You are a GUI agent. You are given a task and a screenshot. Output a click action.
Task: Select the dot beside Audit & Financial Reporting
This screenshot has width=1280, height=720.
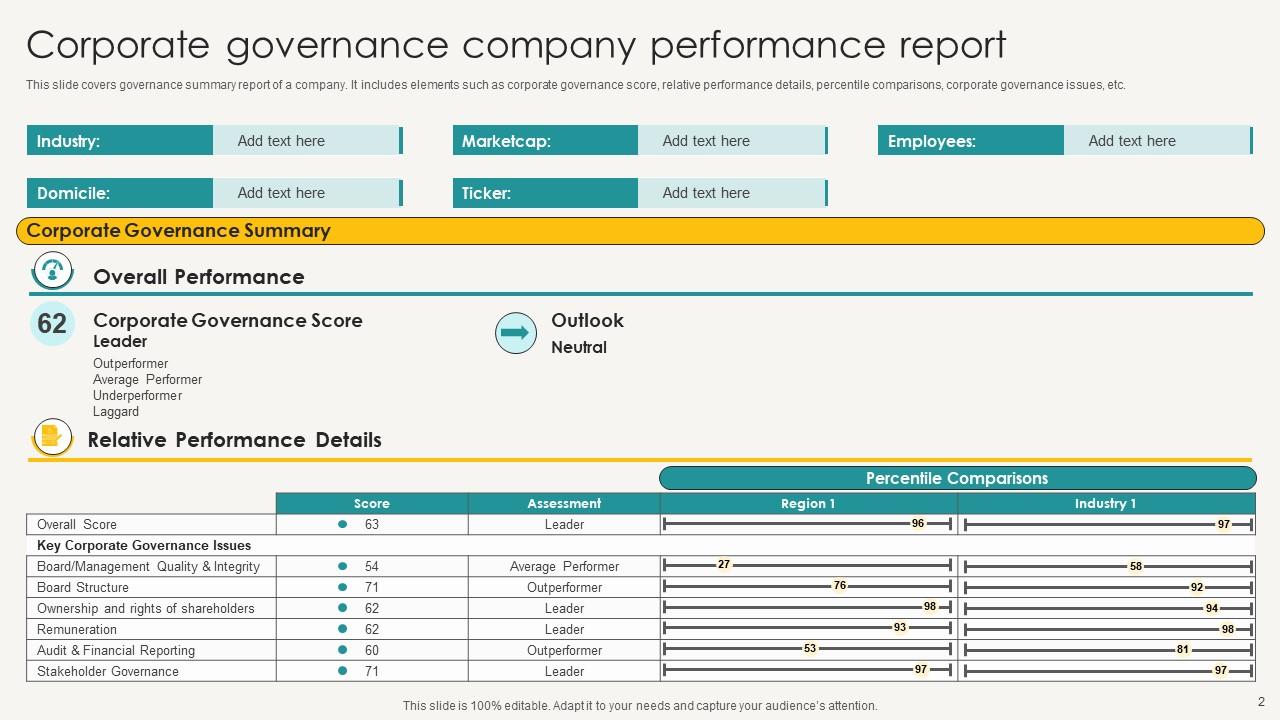tap(342, 650)
